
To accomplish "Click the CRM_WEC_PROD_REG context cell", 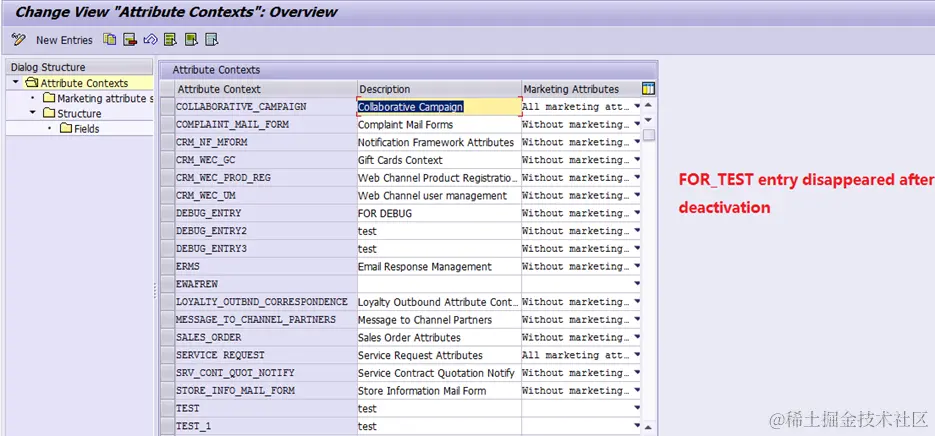I will [266, 178].
